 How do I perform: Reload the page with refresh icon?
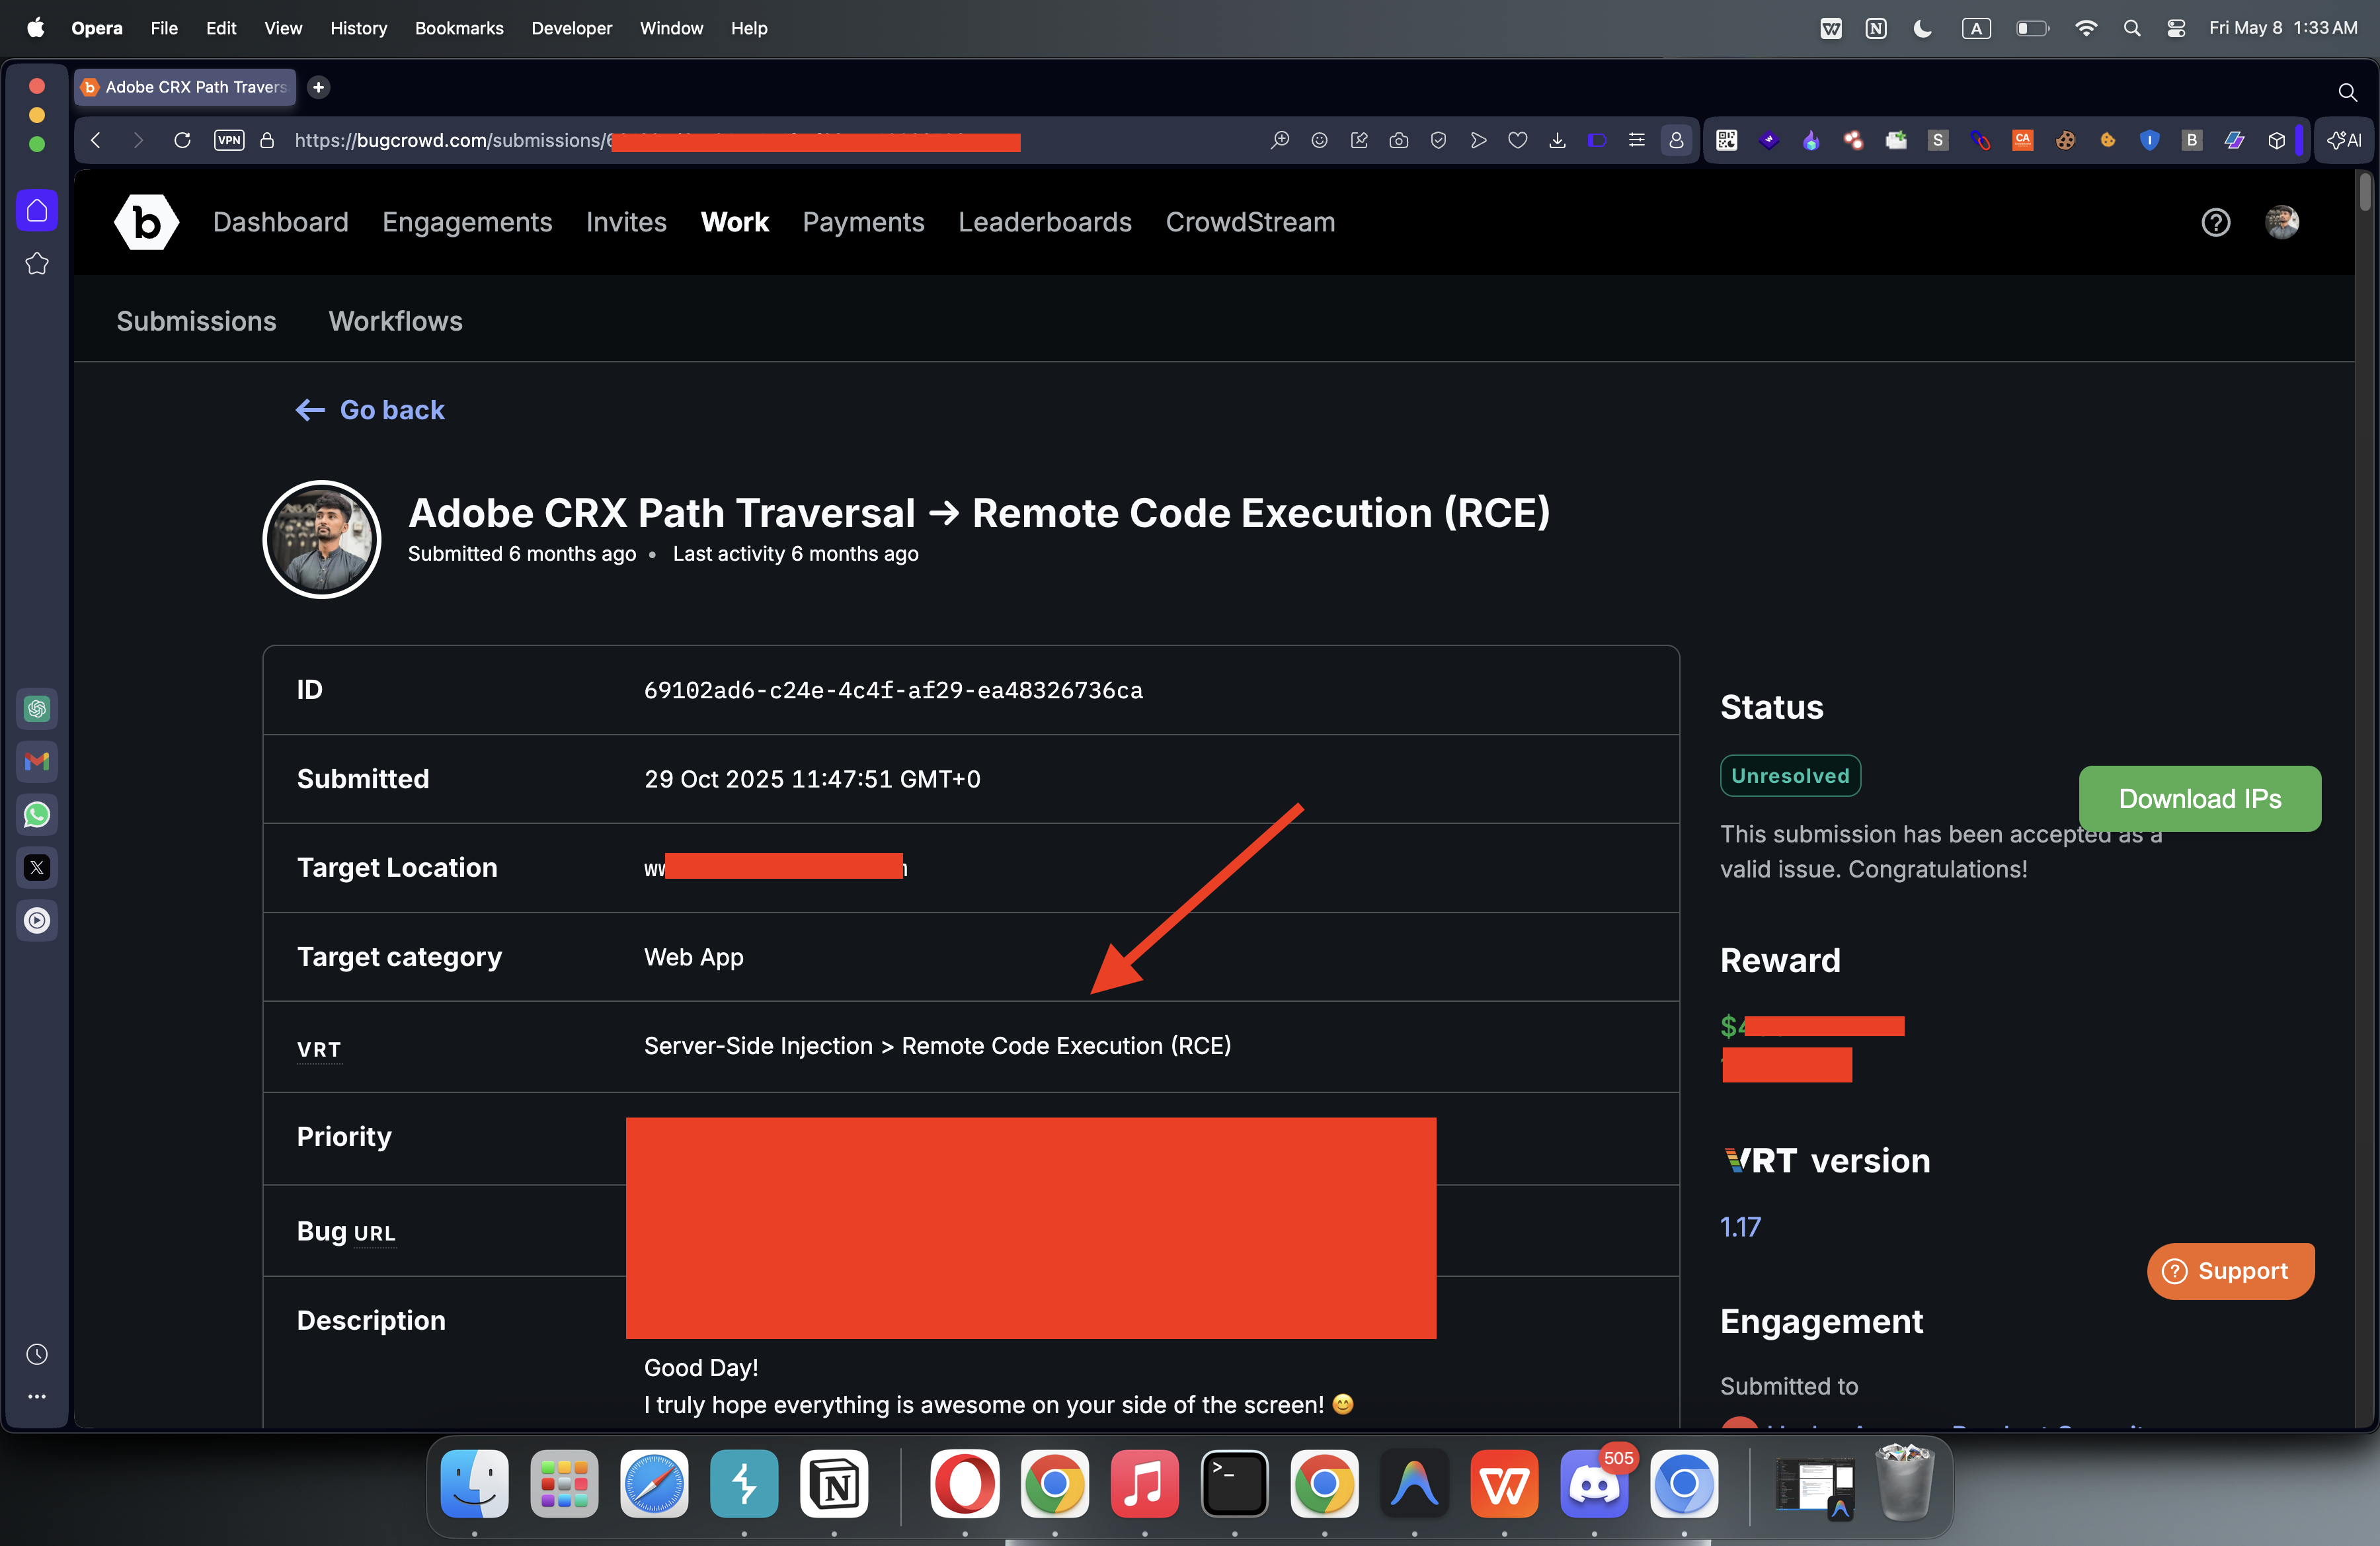point(182,140)
